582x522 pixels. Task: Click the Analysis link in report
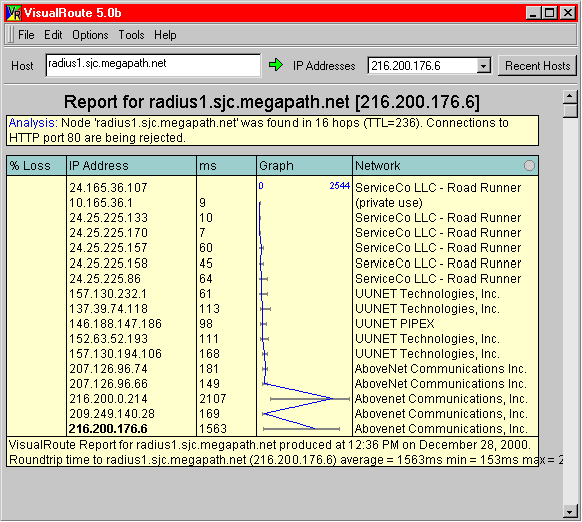coord(33,123)
